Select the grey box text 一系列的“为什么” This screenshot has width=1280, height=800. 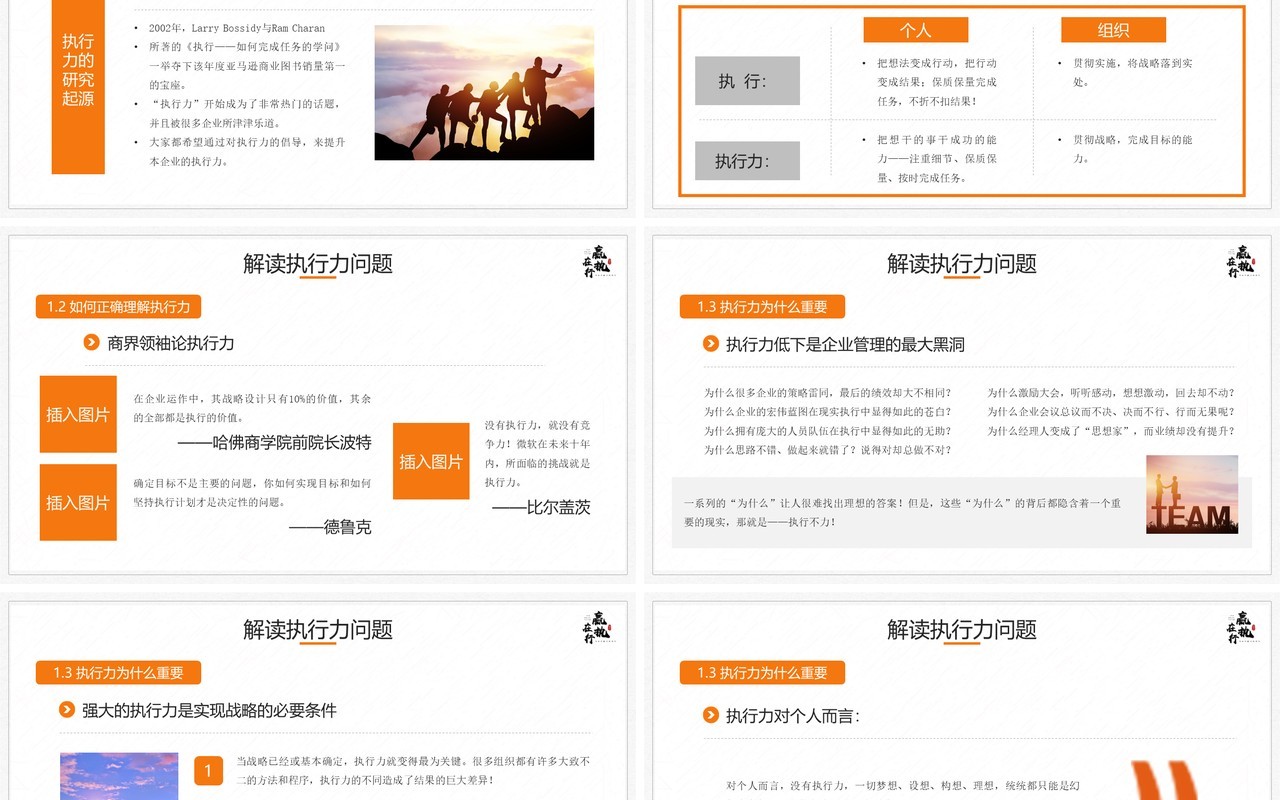[x=902, y=512]
